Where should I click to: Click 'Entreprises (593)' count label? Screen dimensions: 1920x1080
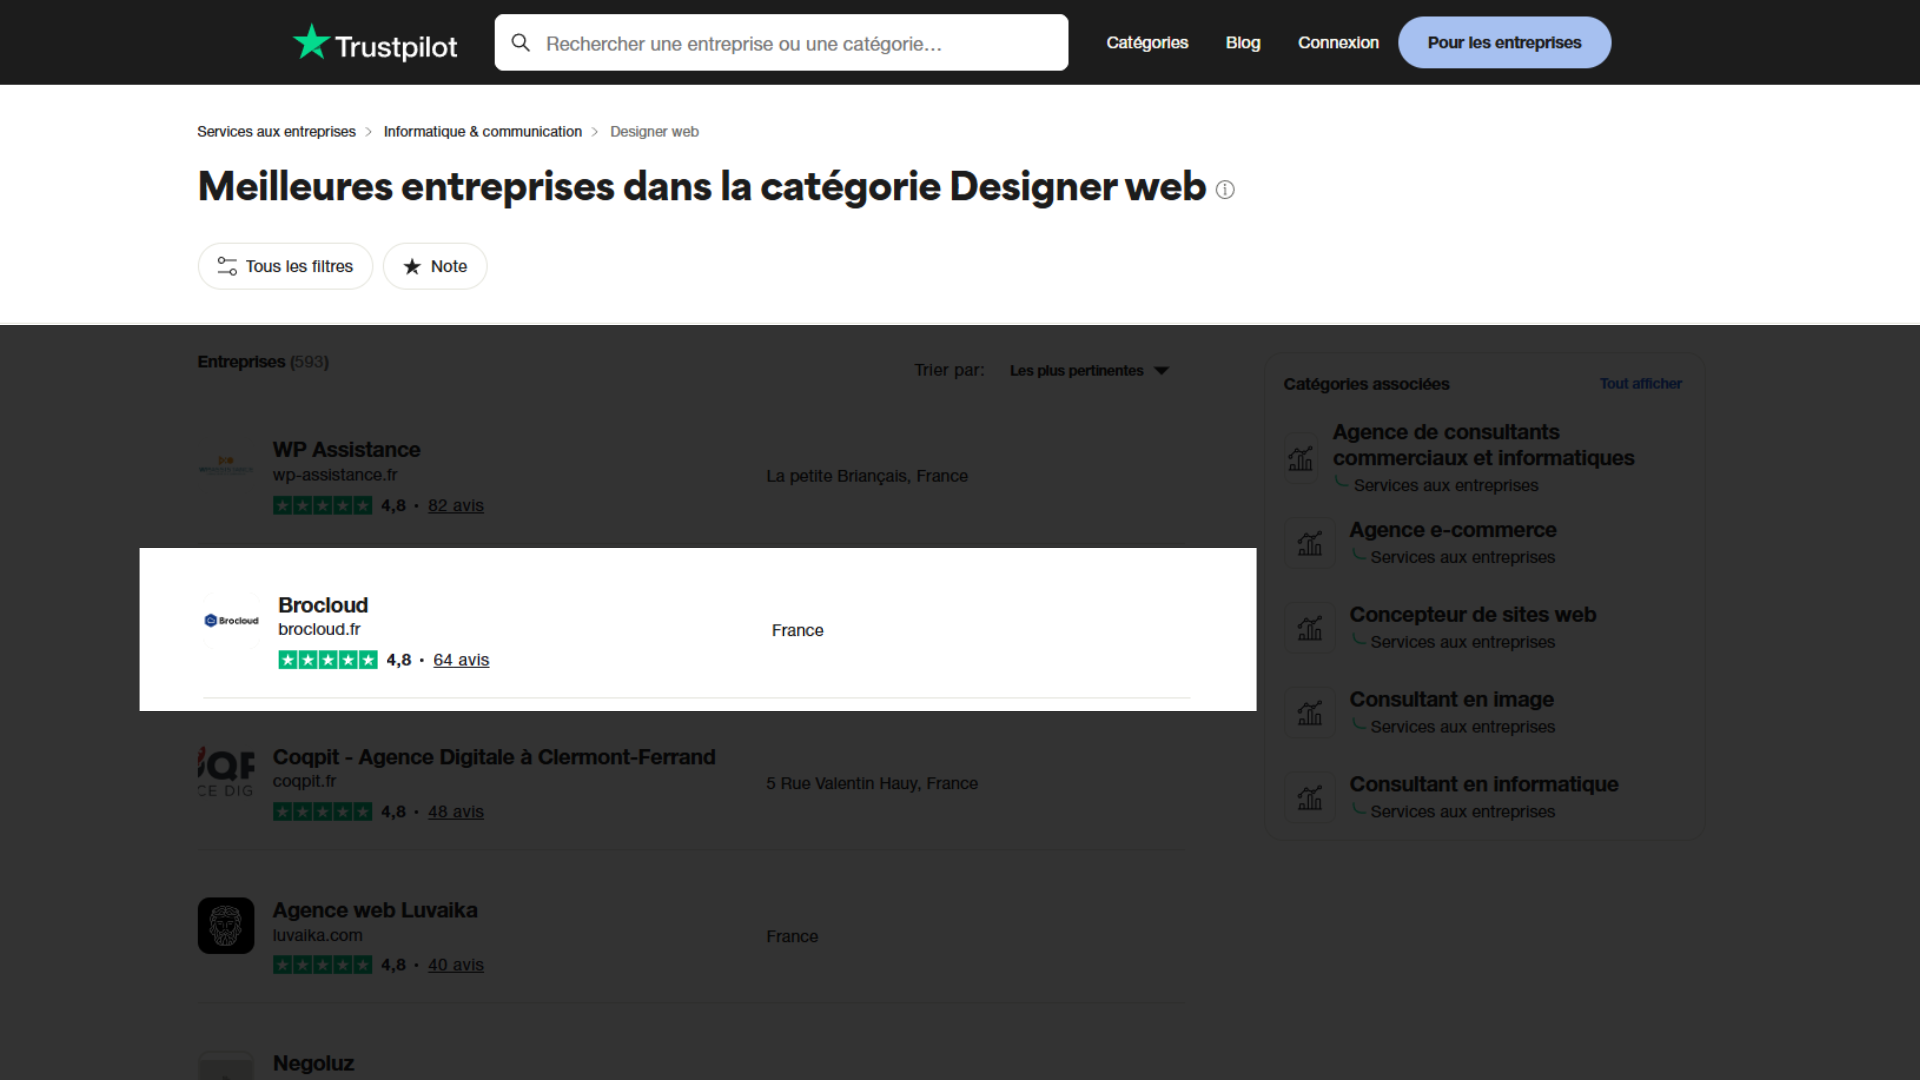pyautogui.click(x=263, y=362)
